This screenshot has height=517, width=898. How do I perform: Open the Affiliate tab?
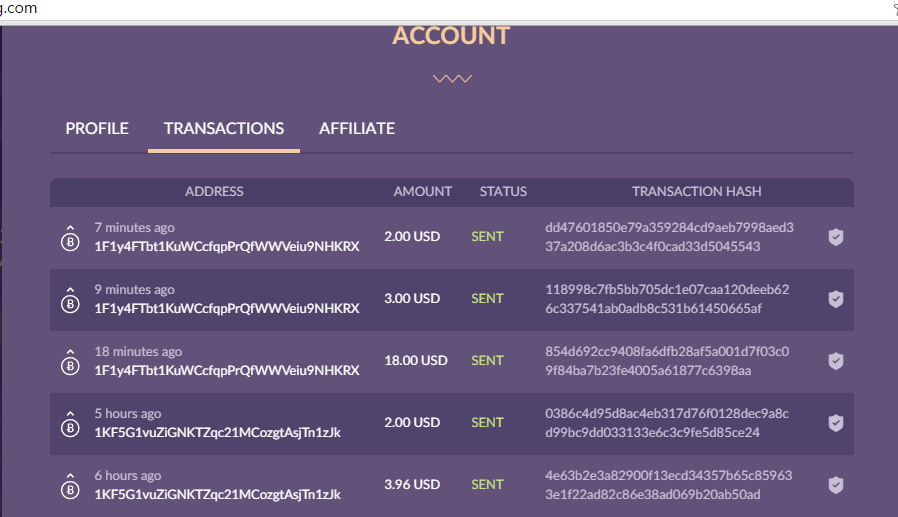click(x=357, y=129)
